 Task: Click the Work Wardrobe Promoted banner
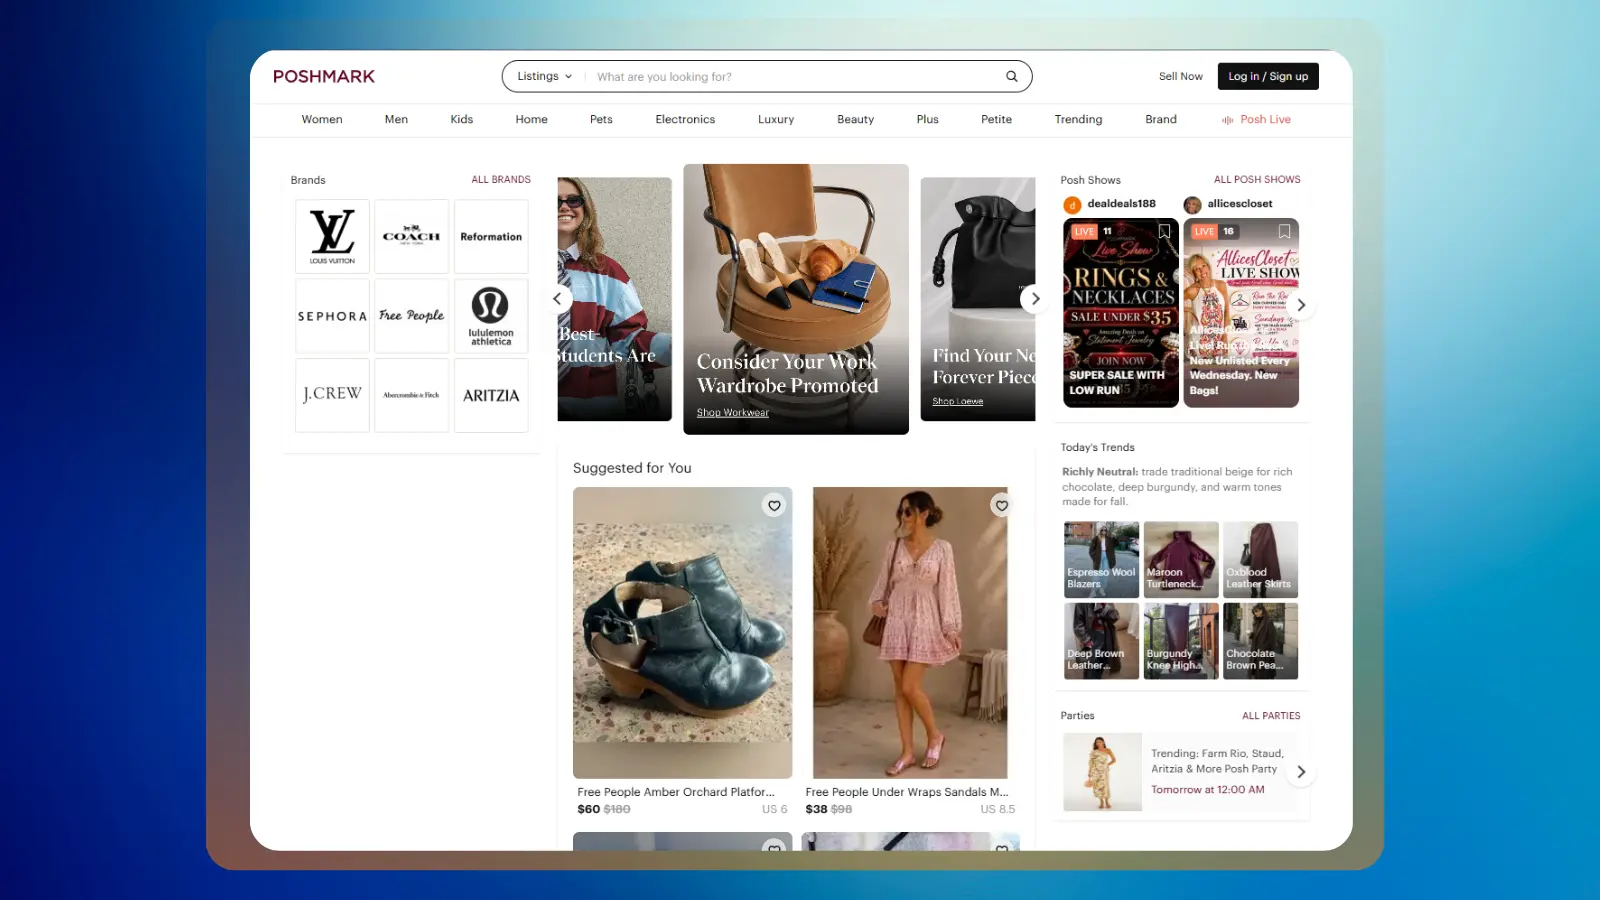(x=796, y=299)
